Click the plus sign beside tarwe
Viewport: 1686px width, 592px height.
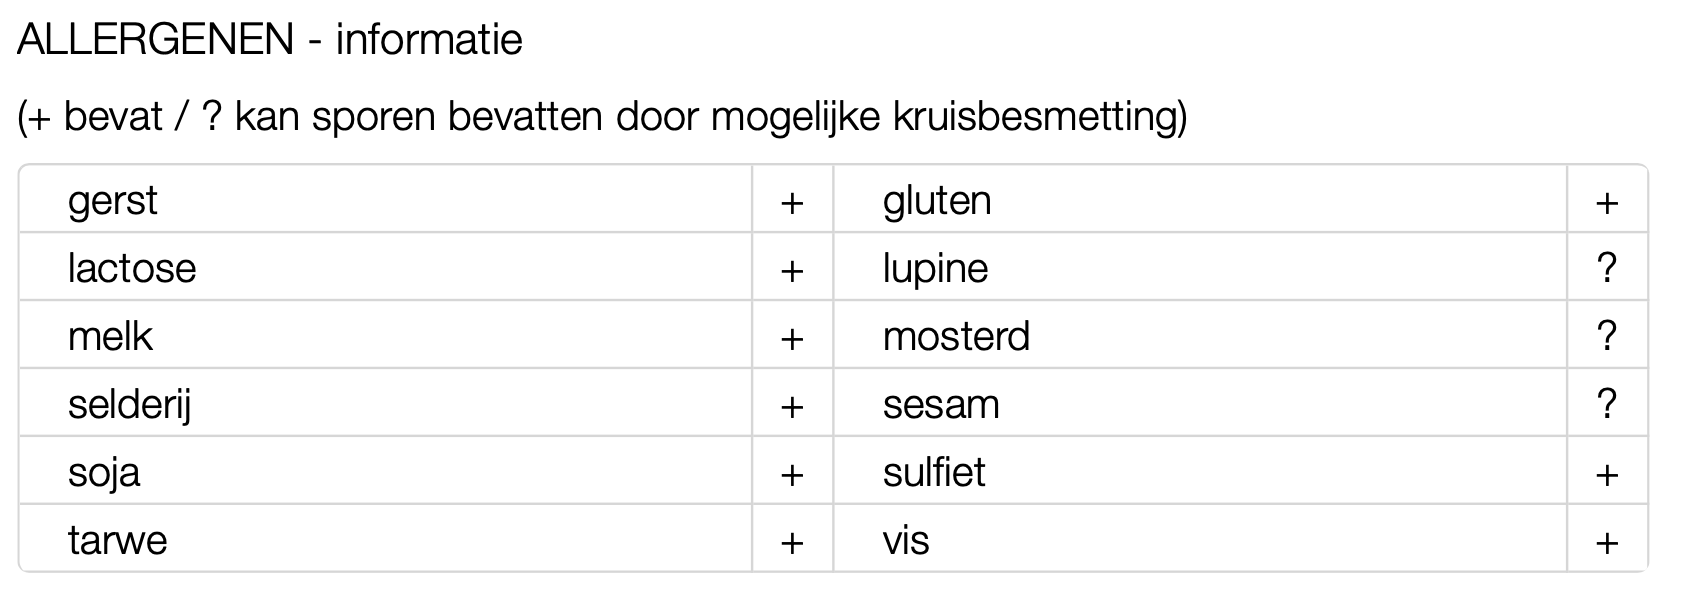pyautogui.click(x=792, y=542)
